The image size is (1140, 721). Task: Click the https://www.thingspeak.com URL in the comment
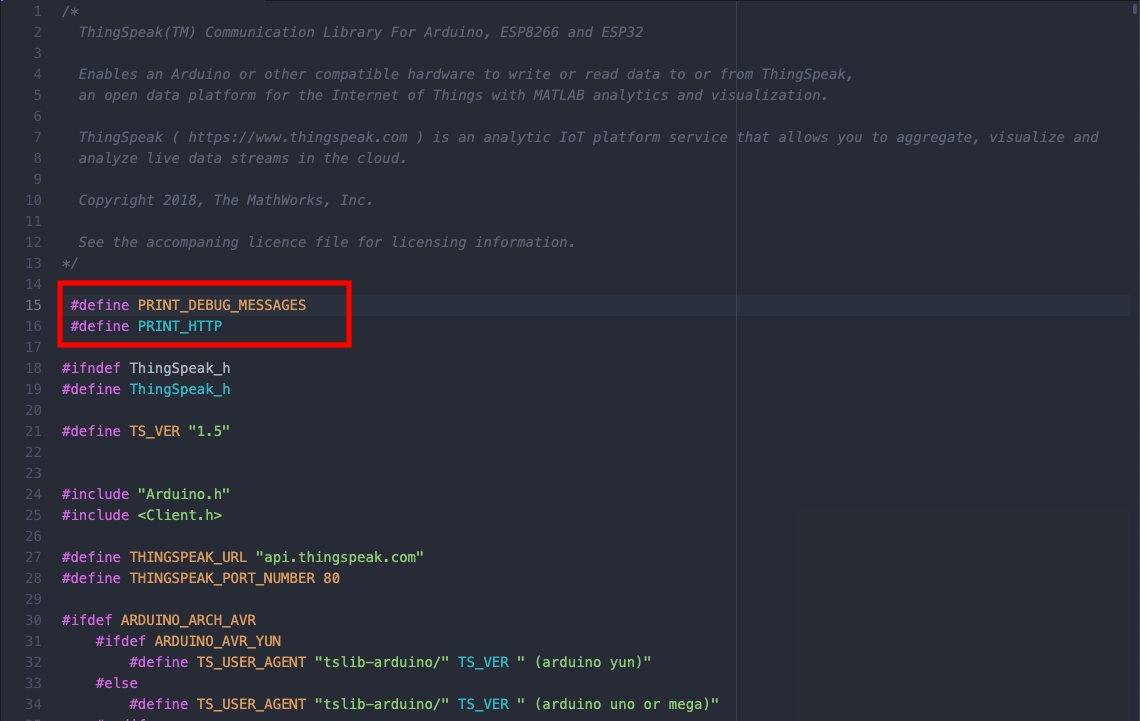297,137
